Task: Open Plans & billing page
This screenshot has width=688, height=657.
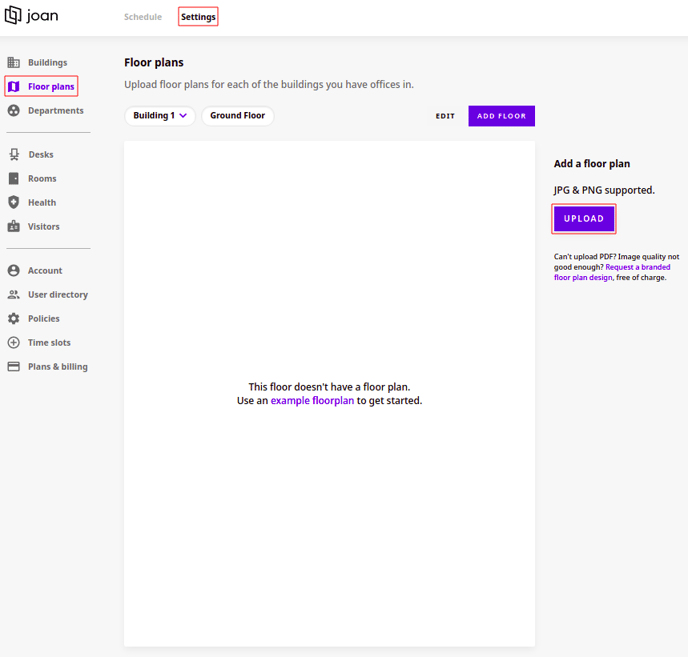Action: (57, 366)
